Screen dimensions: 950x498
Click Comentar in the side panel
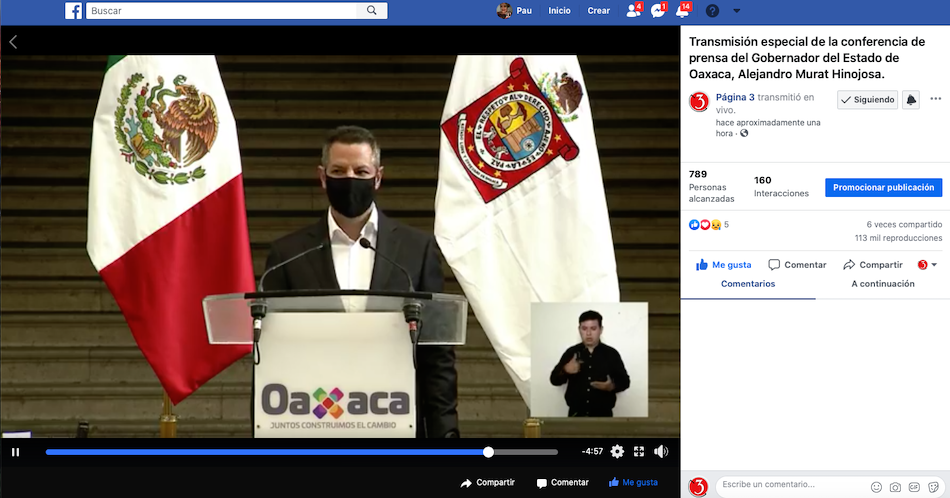pyautogui.click(x=797, y=265)
